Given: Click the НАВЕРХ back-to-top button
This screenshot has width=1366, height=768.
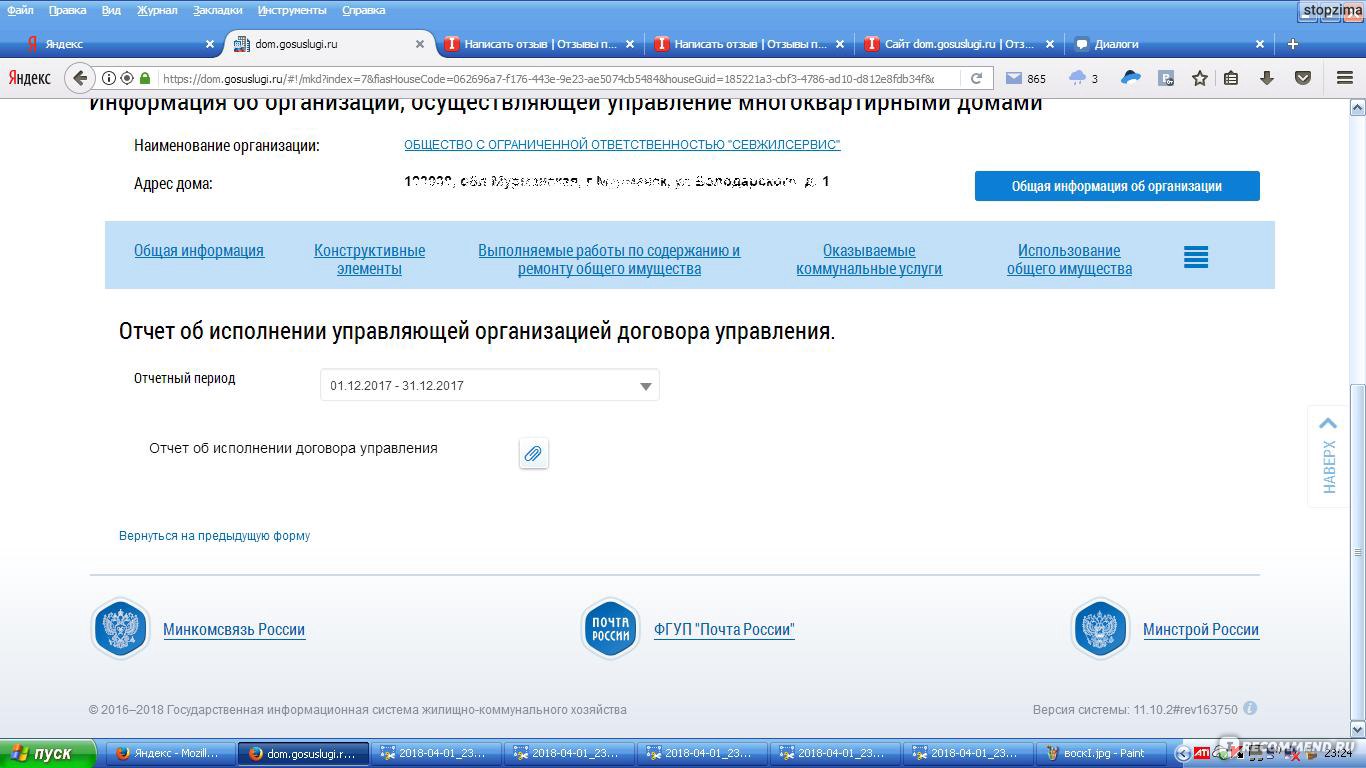Looking at the screenshot, I should point(1328,456).
